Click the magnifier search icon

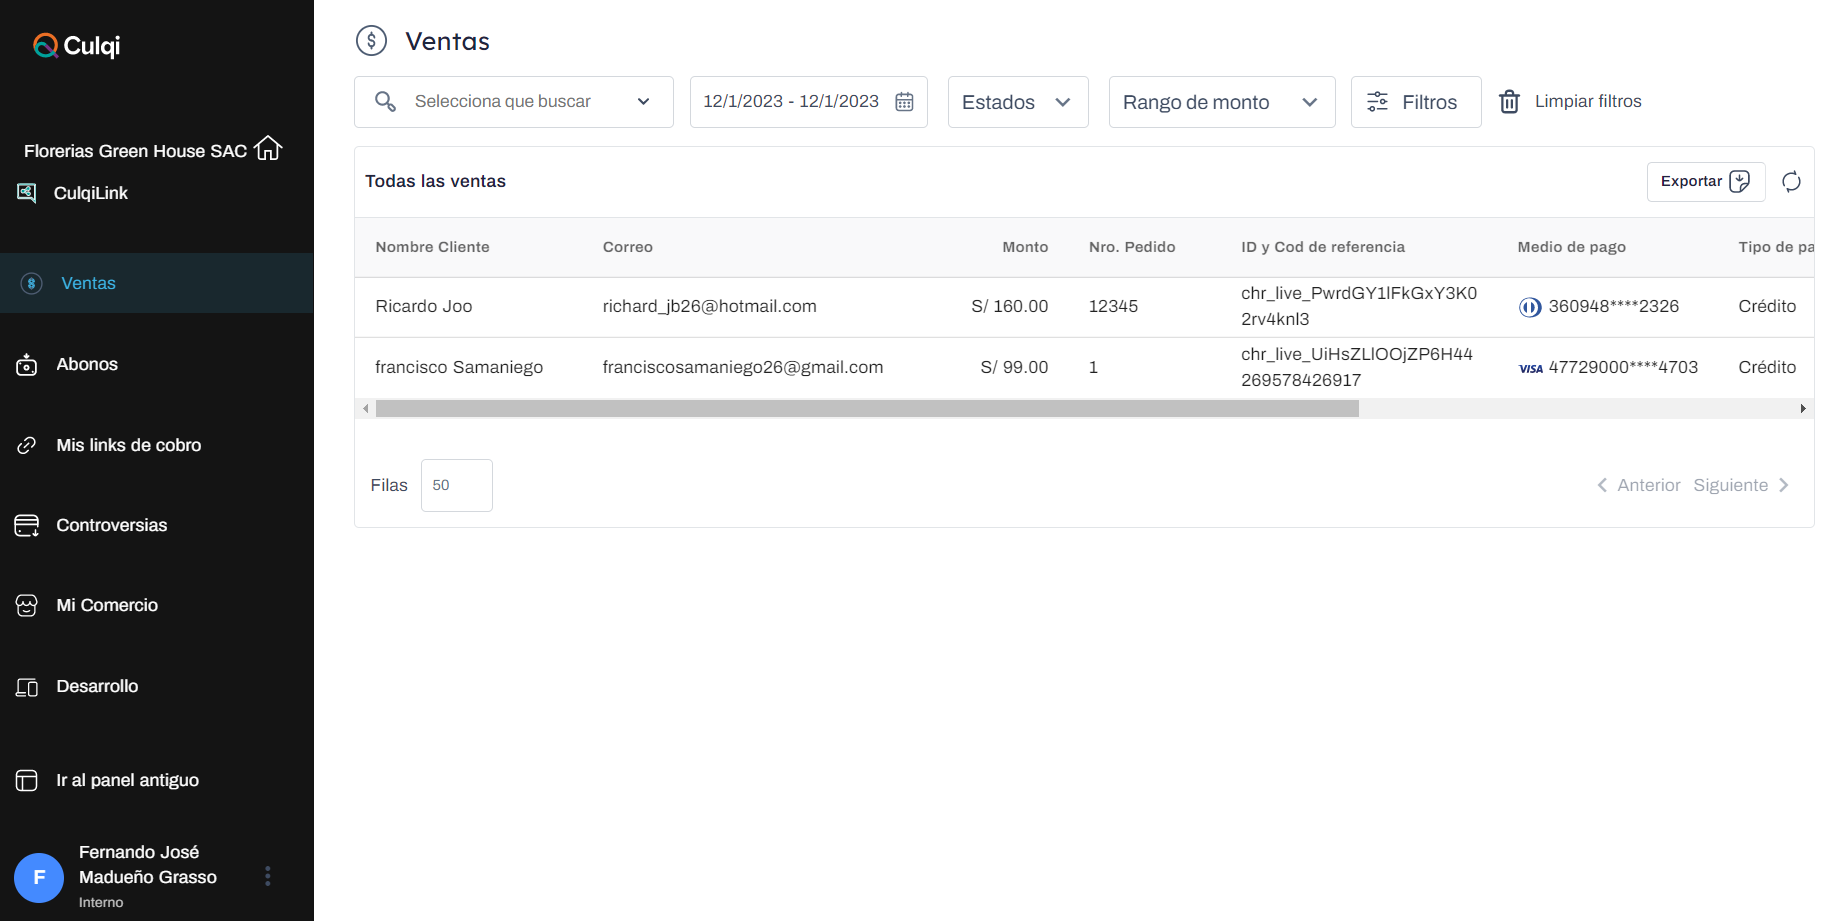(385, 102)
